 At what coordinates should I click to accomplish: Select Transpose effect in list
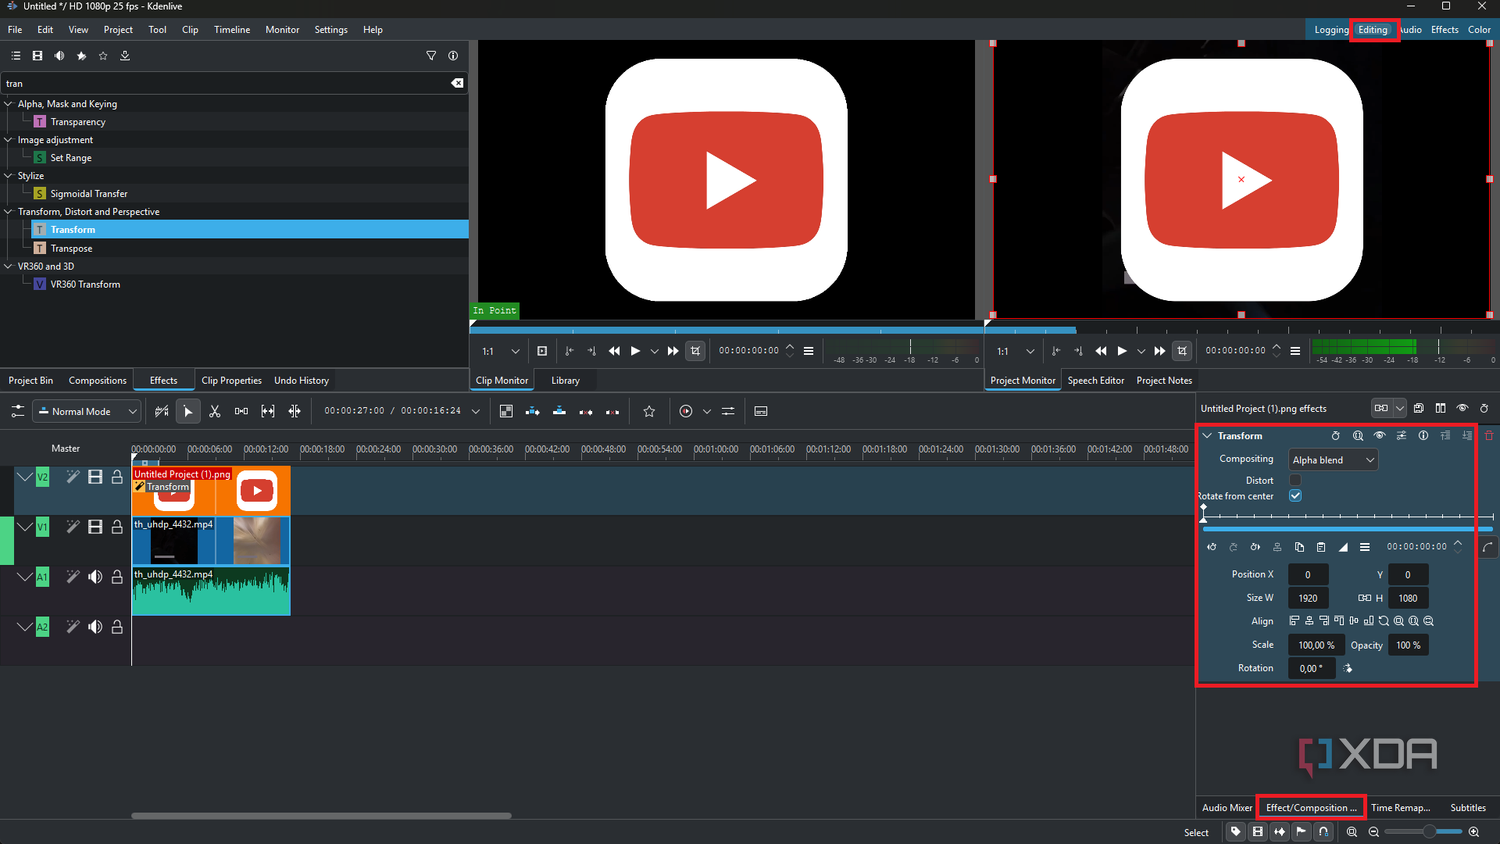pyautogui.click(x=71, y=248)
